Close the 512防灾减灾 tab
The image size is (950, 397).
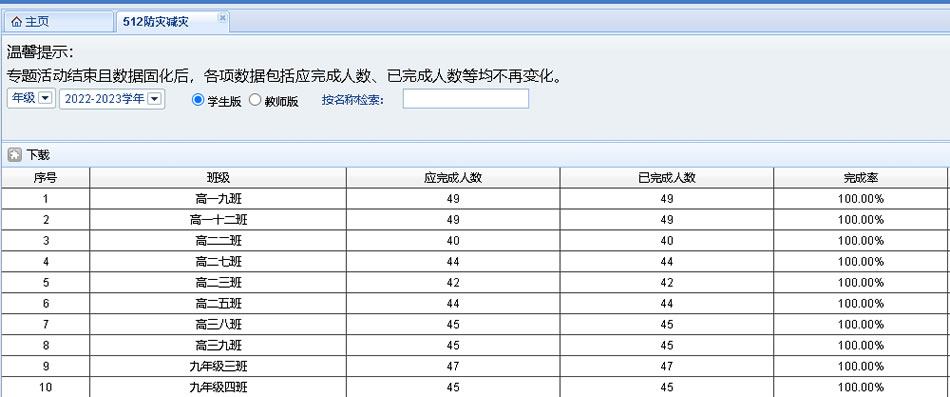(222, 18)
